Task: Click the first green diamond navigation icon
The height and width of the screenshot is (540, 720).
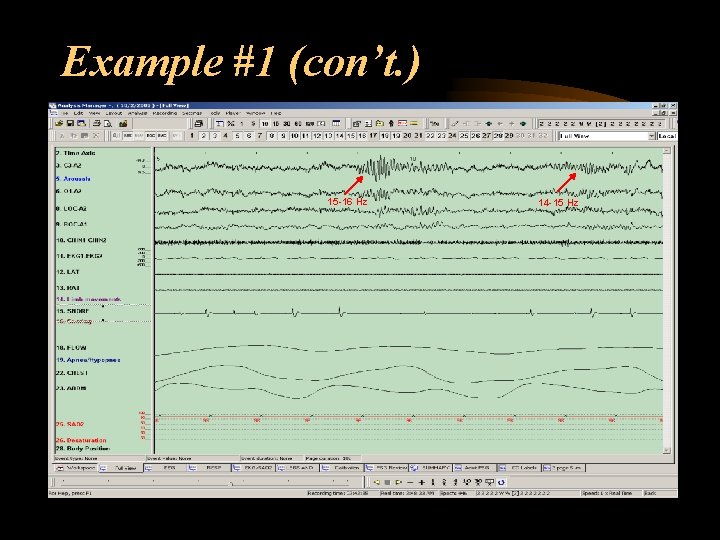Action: click(489, 124)
